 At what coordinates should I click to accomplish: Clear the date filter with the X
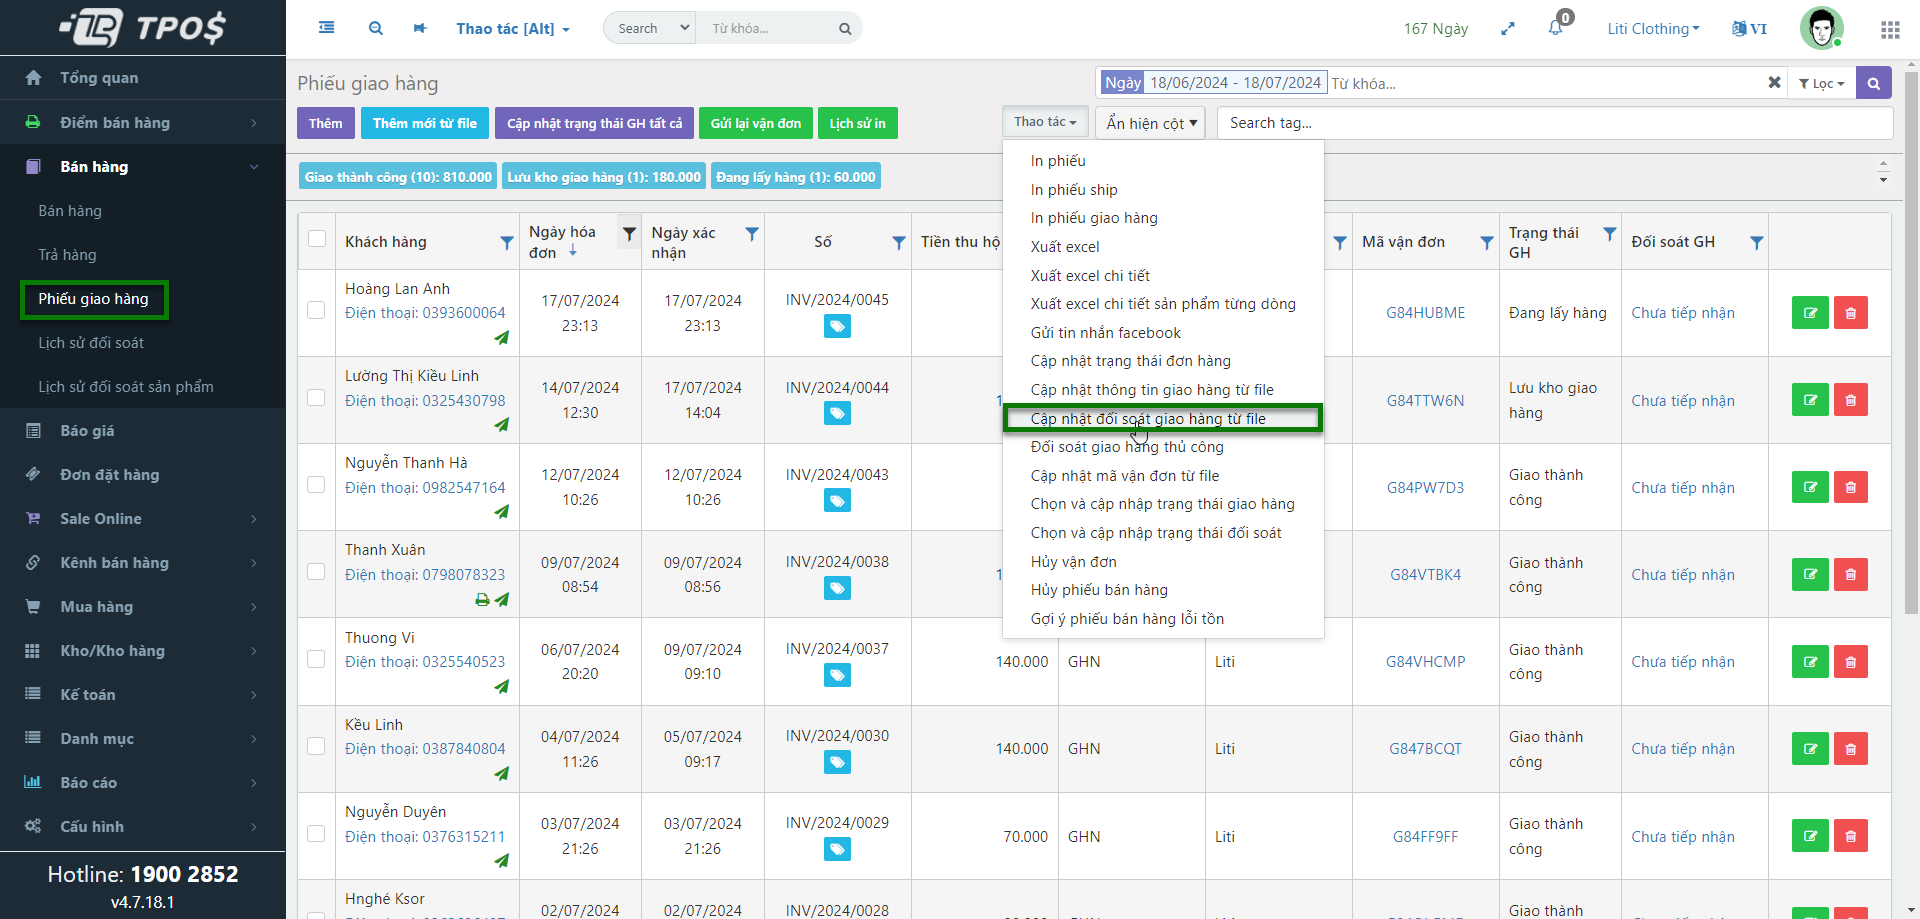click(1774, 83)
